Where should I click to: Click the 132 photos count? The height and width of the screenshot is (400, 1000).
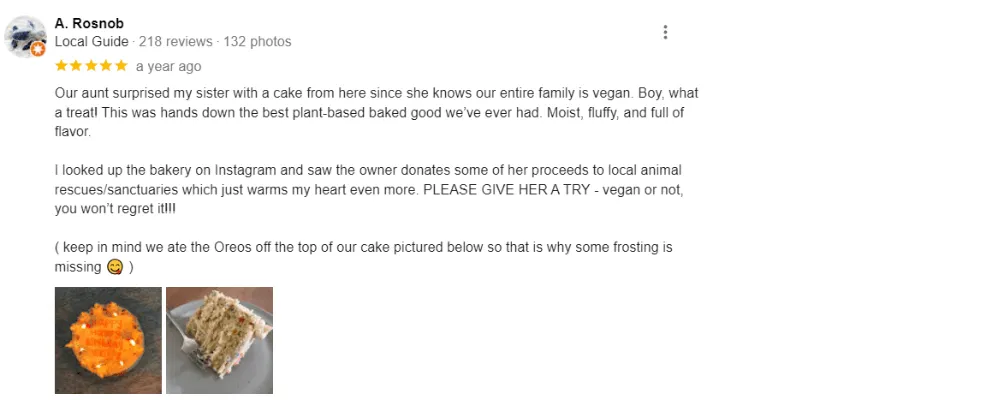click(257, 42)
